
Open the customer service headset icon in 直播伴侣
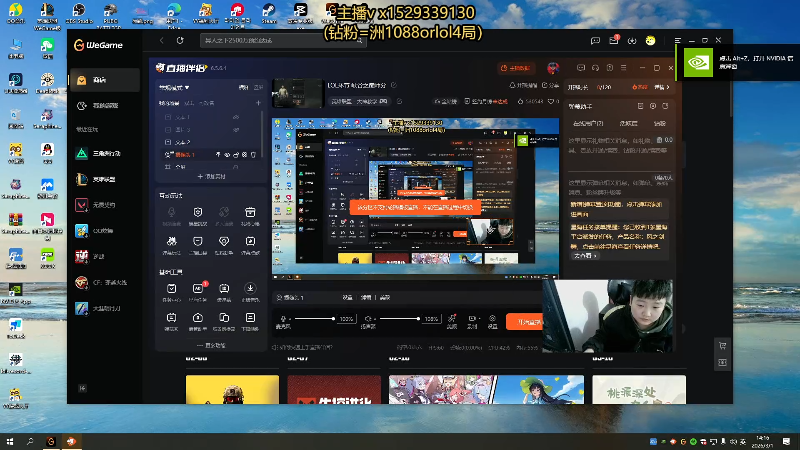(x=595, y=68)
